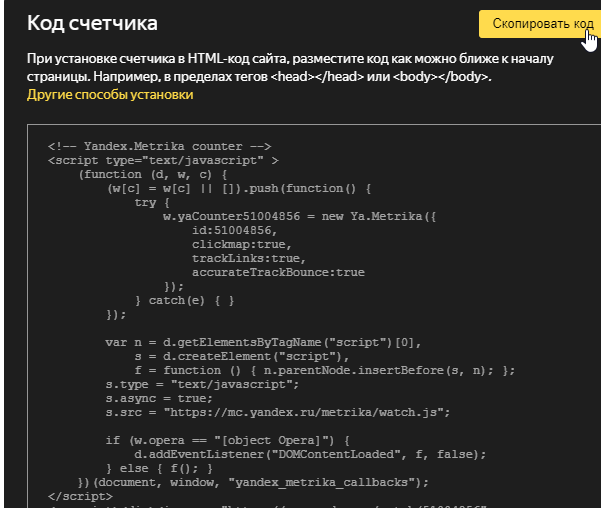
Task: Open the Другие способы установки link
Action: point(110,95)
